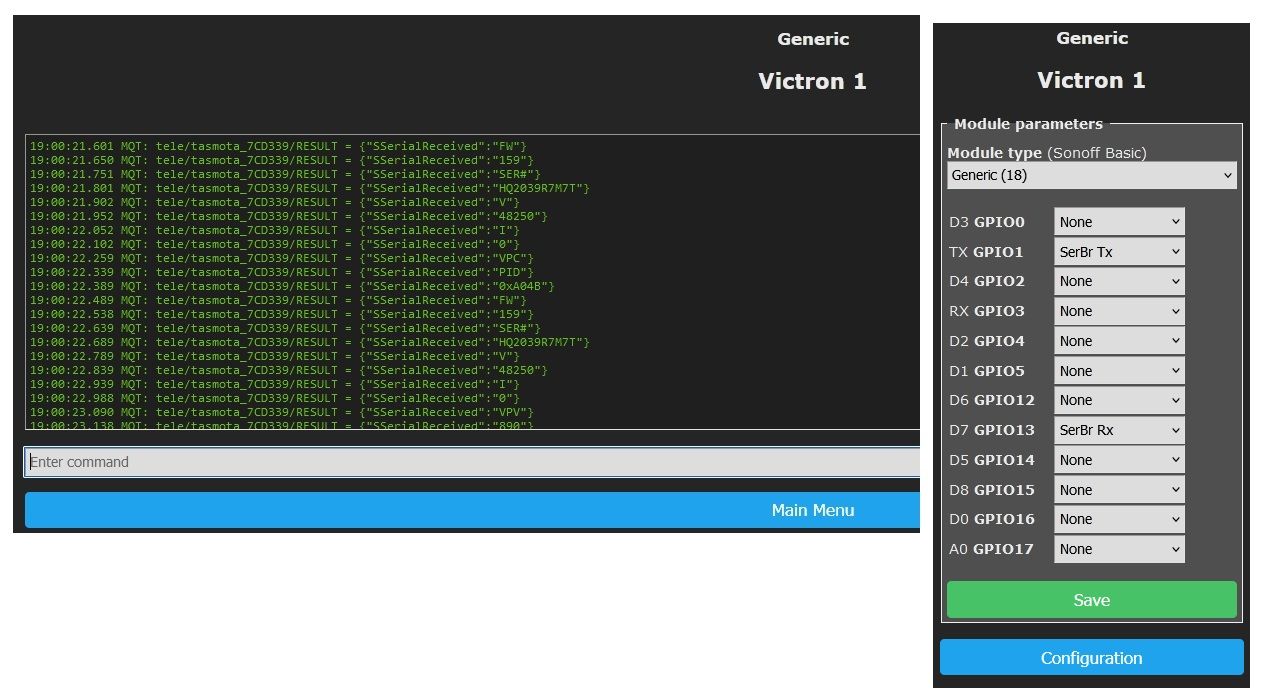
Task: Open the D1 GPIO5 dropdown
Action: 1119,371
